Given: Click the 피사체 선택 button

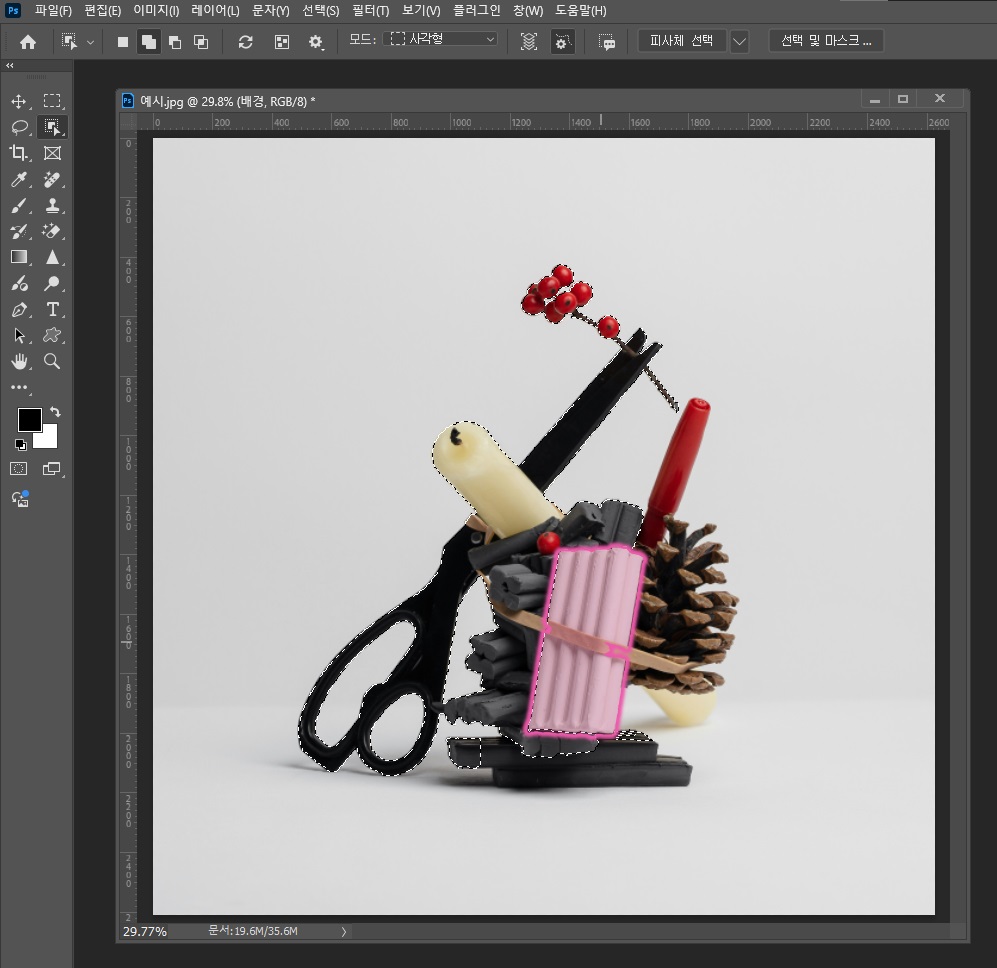Looking at the screenshot, I should coord(682,41).
